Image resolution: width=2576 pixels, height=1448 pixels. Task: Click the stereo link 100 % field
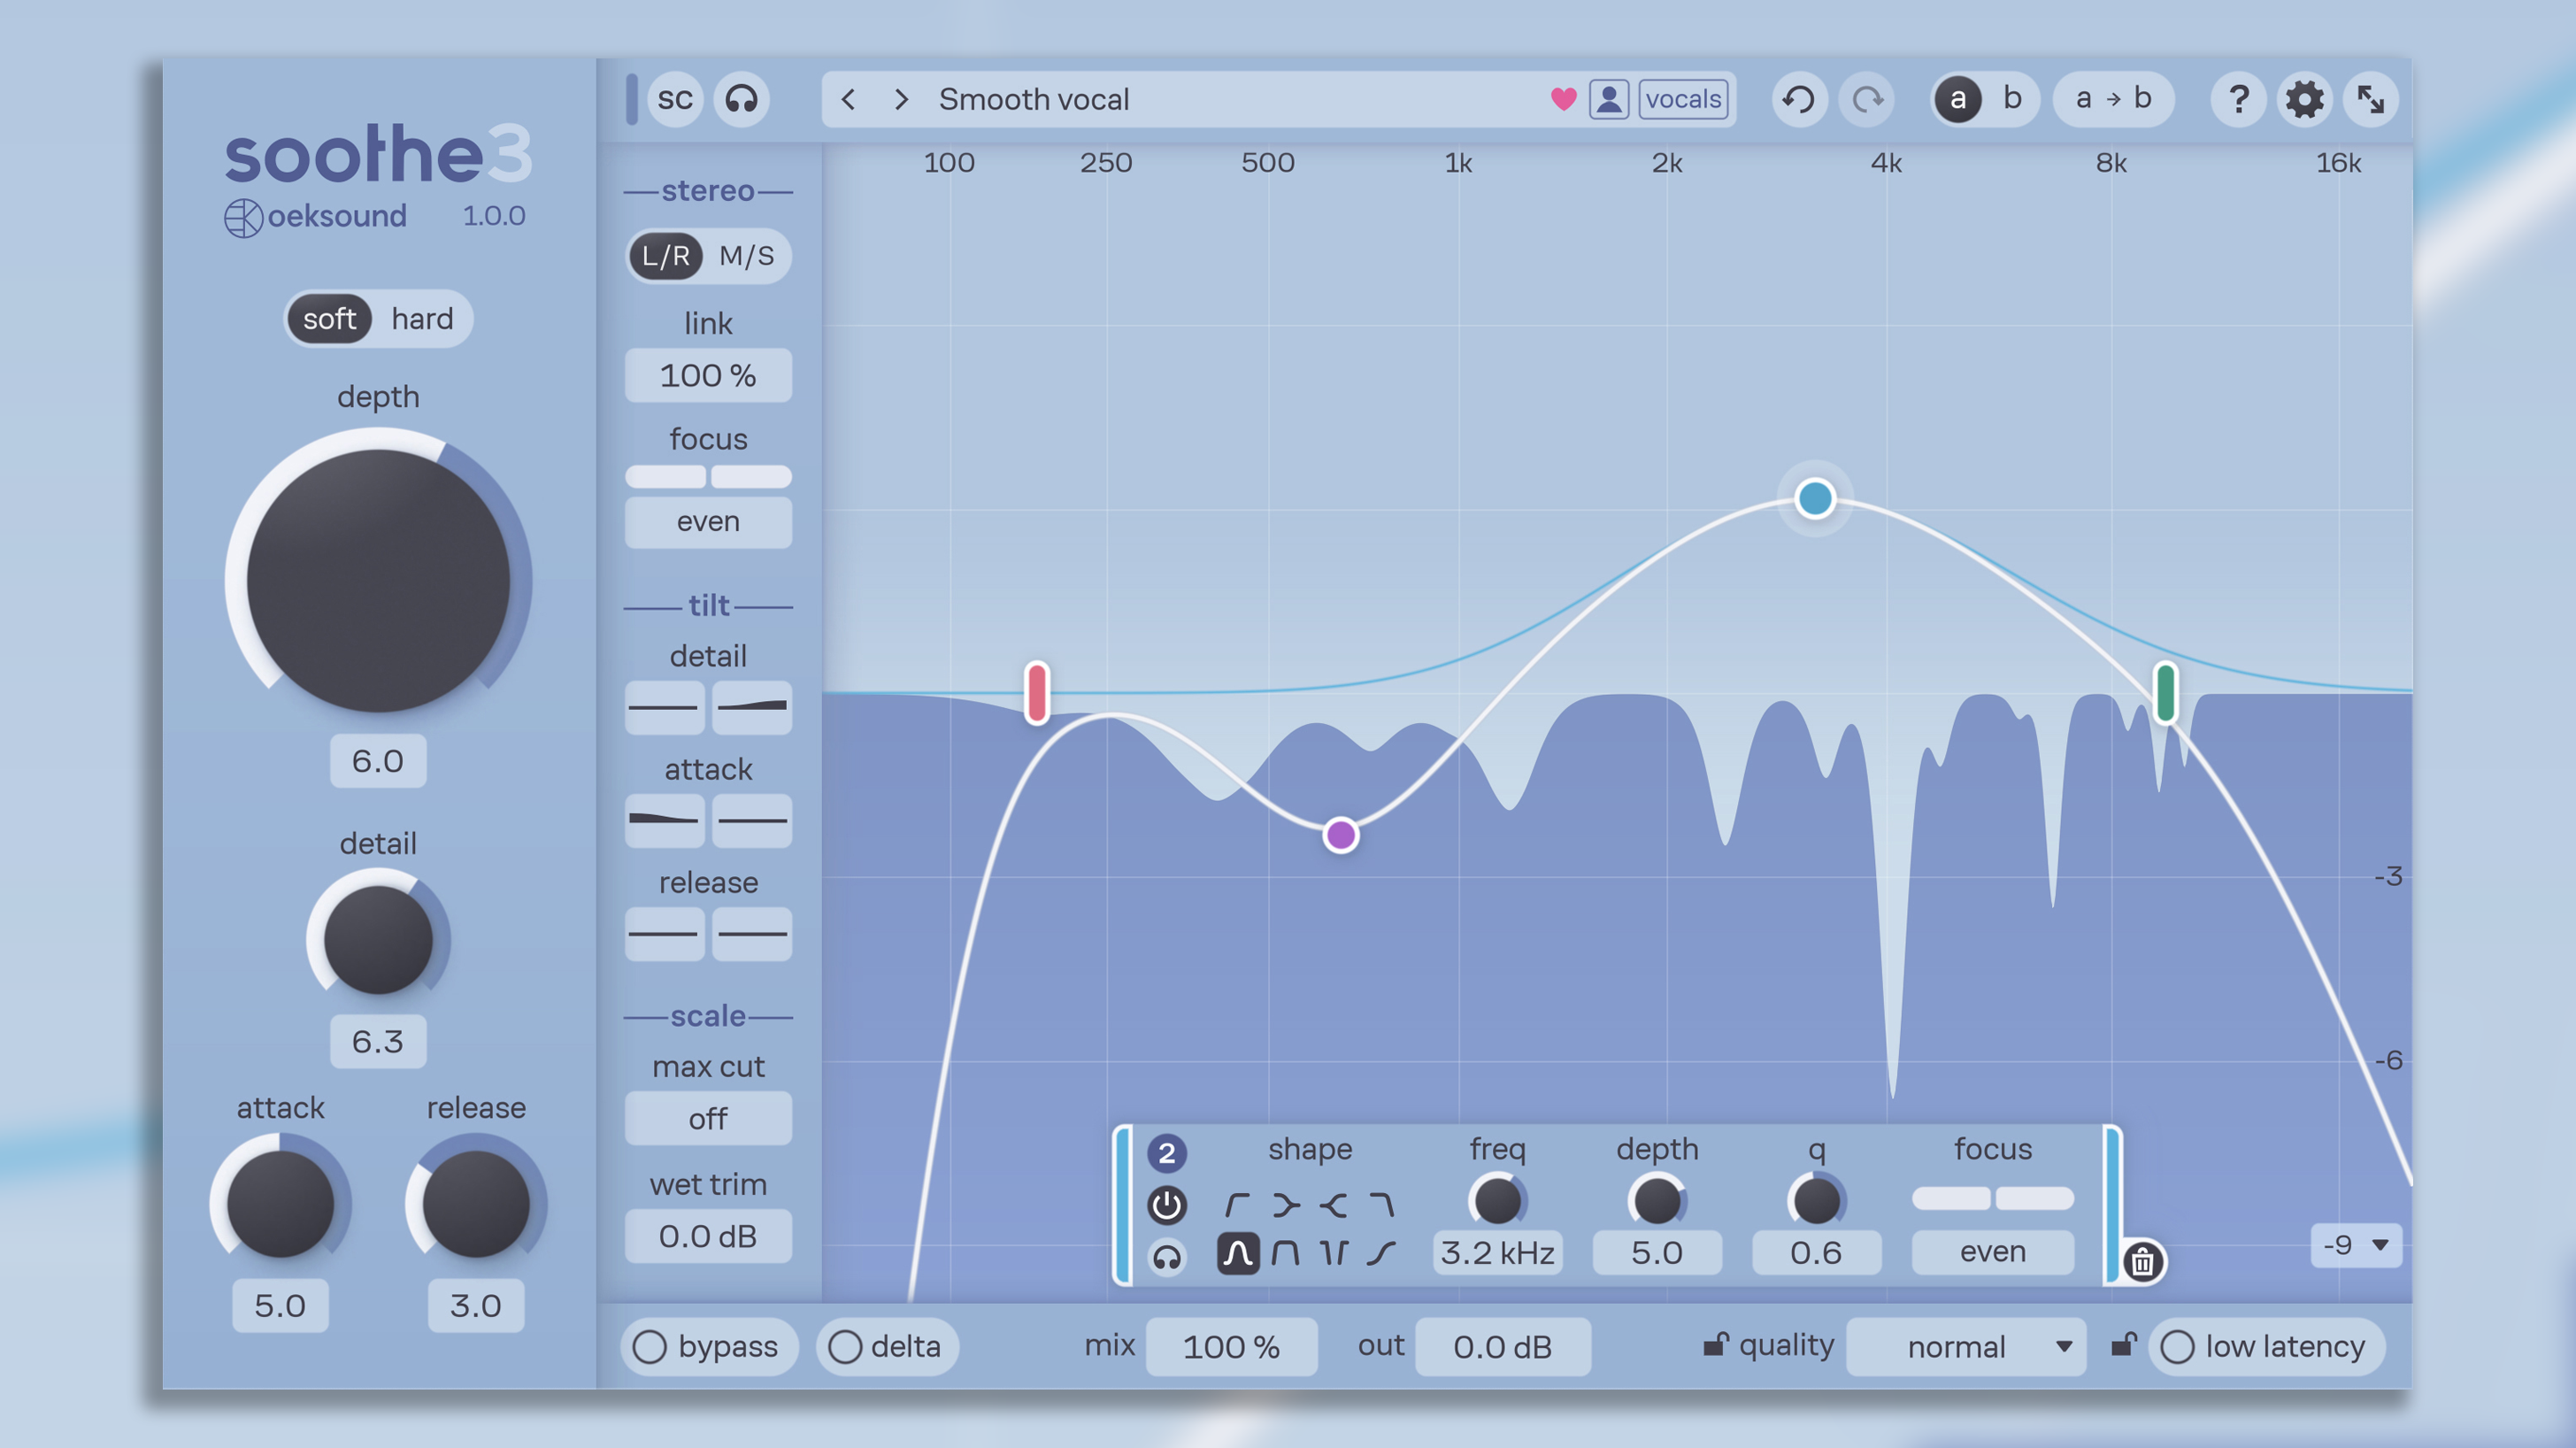click(x=708, y=375)
